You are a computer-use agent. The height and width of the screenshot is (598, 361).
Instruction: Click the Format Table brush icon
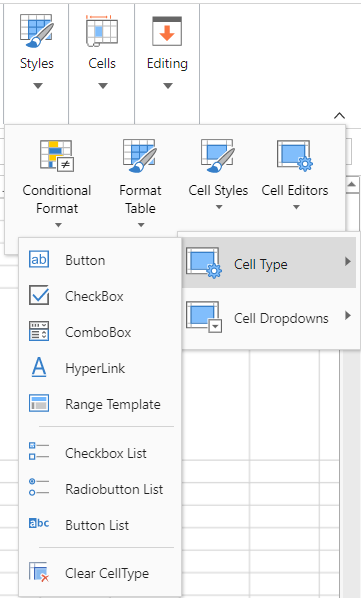click(x=139, y=156)
